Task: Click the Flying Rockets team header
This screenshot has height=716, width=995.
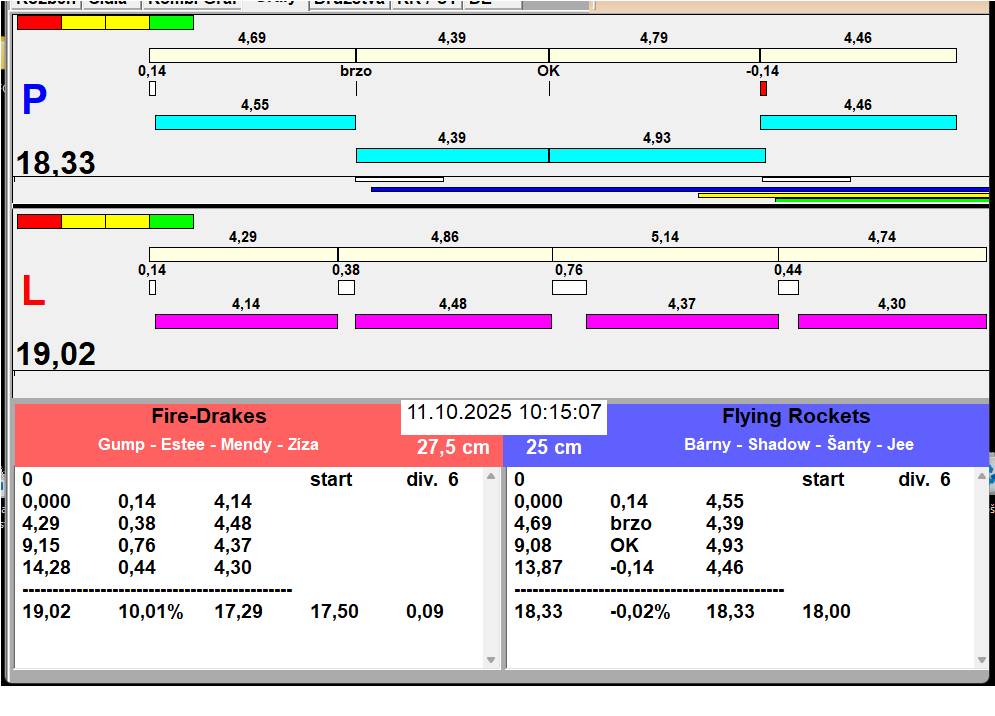Action: coord(796,417)
